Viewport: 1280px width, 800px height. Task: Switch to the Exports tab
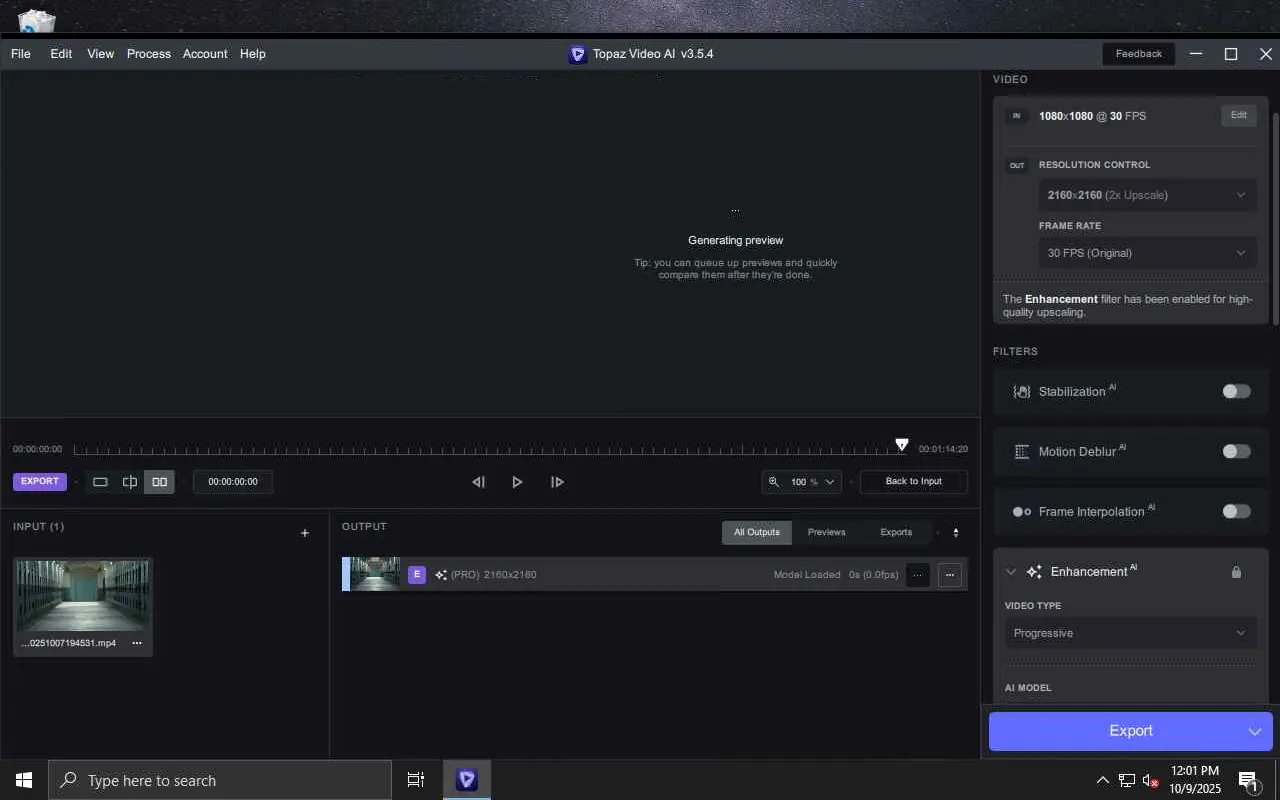click(x=896, y=533)
